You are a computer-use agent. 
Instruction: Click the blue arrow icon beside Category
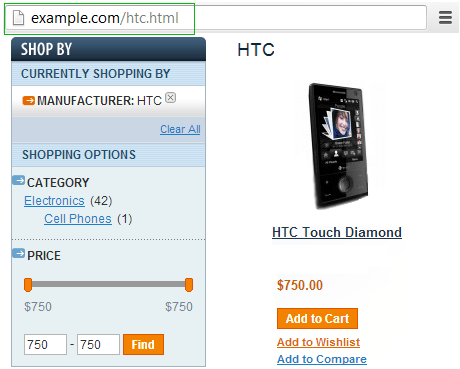coord(18,180)
